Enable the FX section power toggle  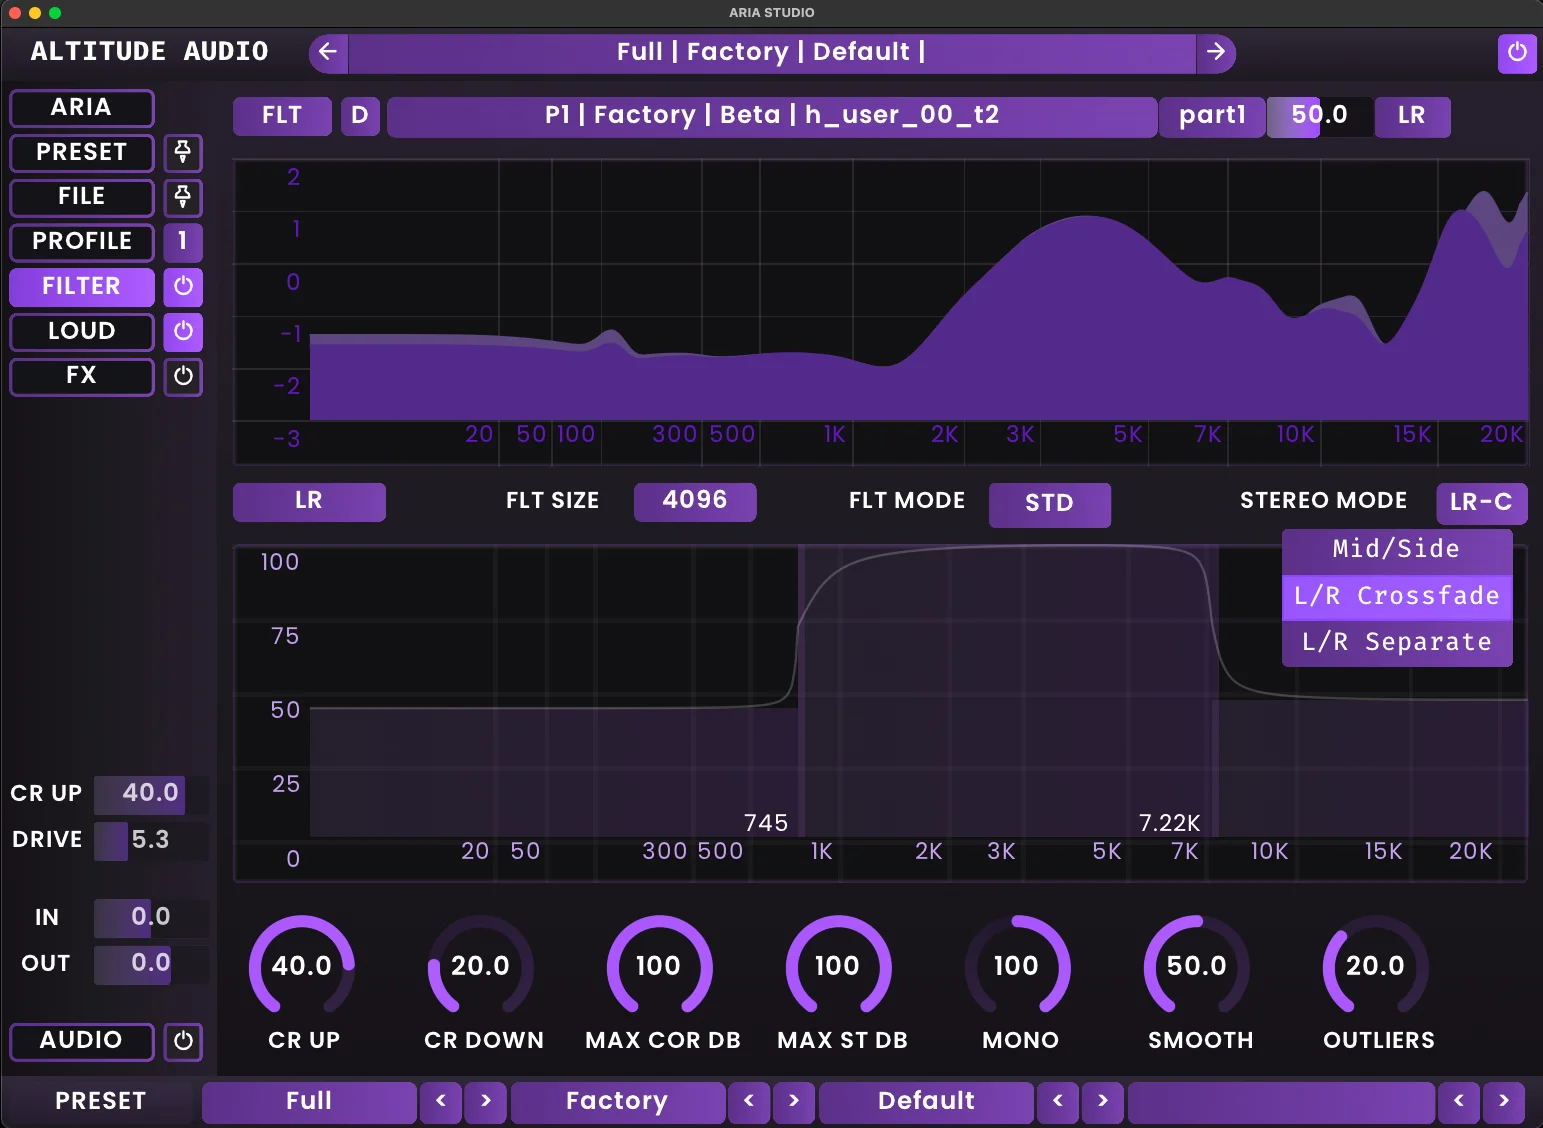pos(183,377)
